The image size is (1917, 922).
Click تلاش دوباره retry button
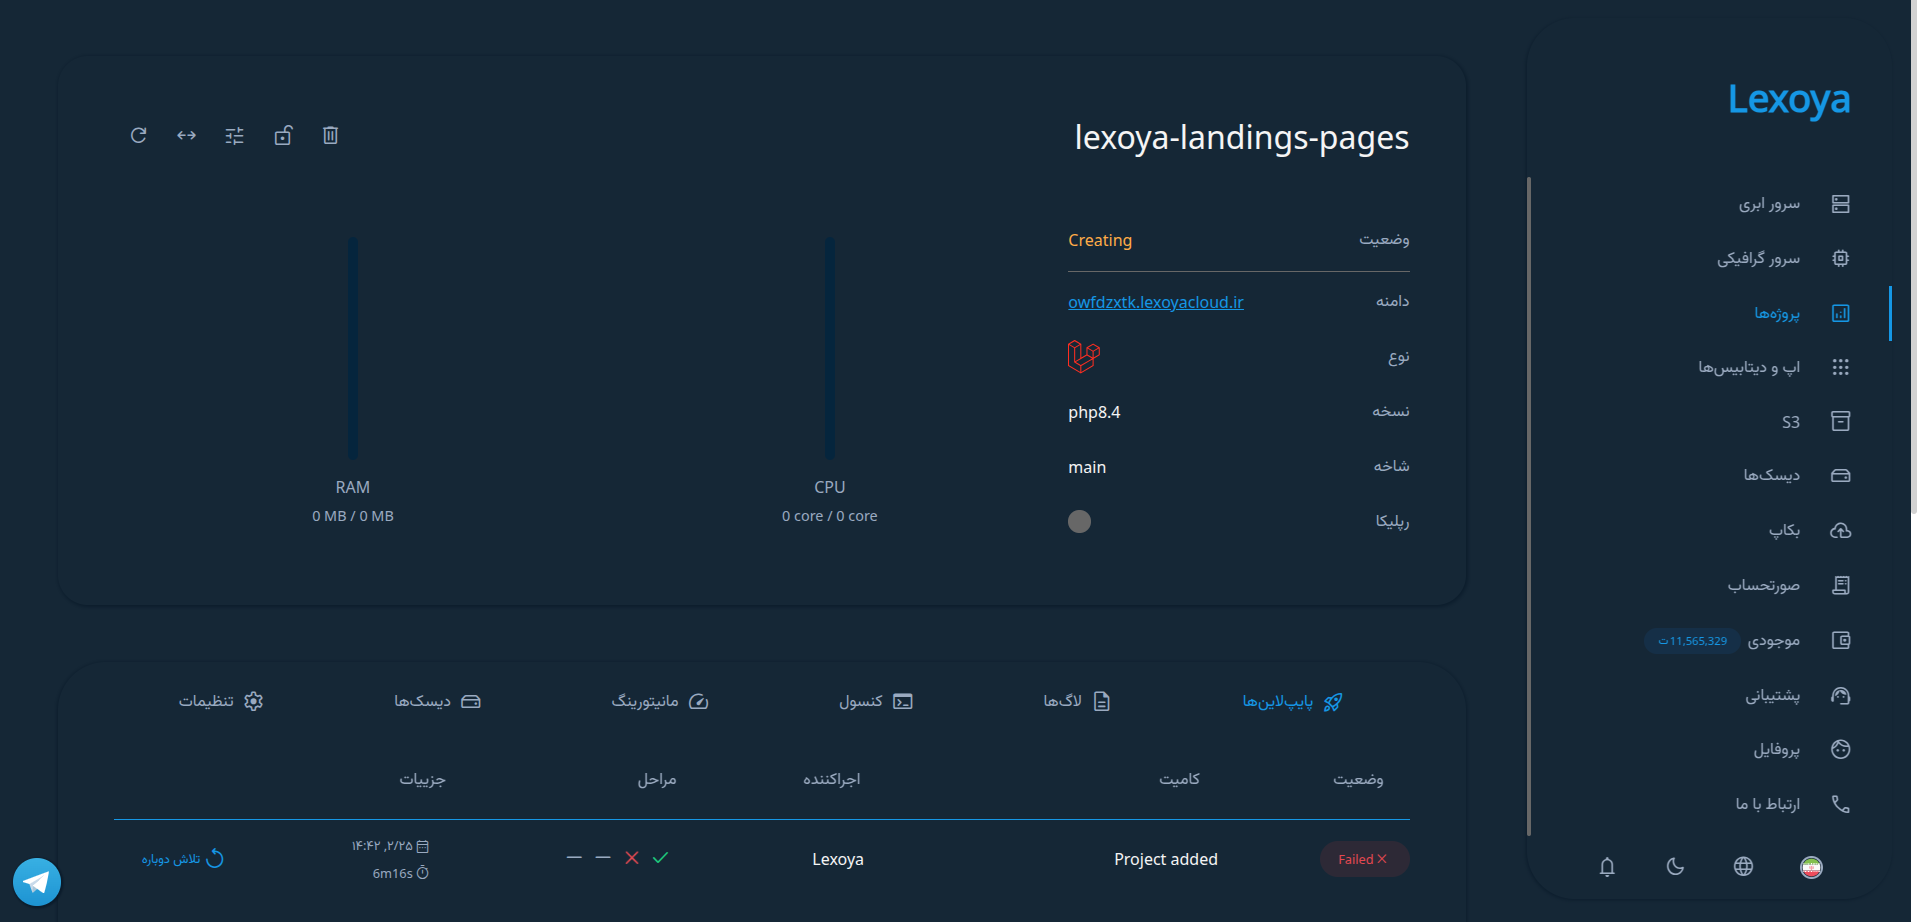[183, 859]
